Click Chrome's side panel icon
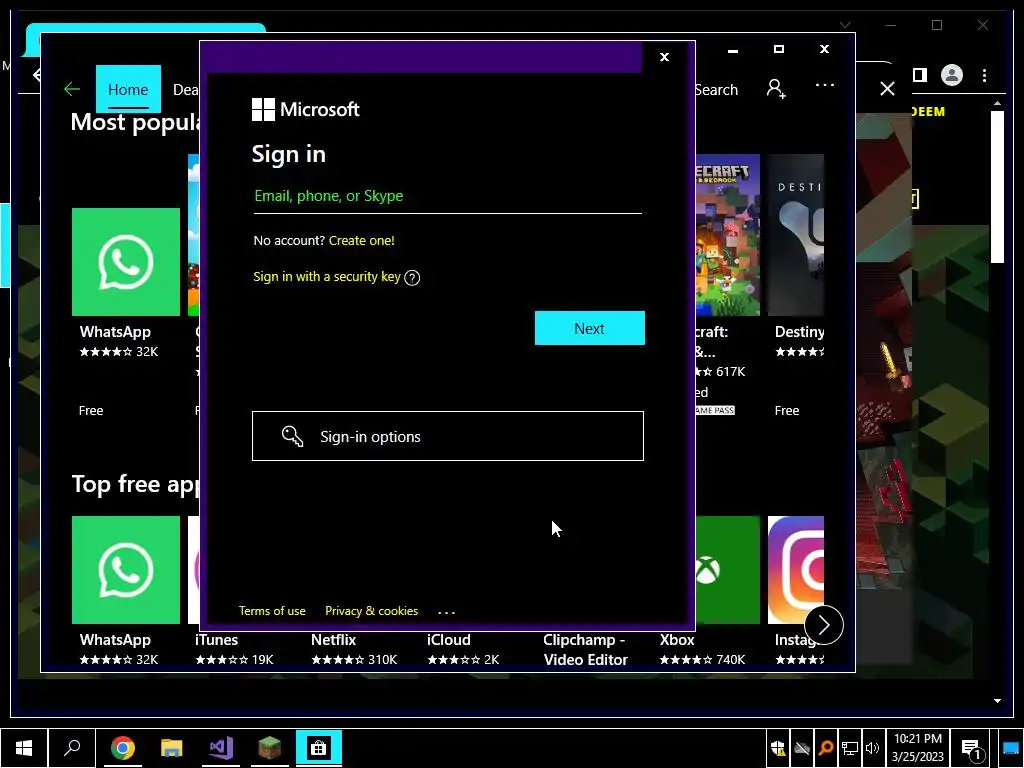 [x=920, y=75]
